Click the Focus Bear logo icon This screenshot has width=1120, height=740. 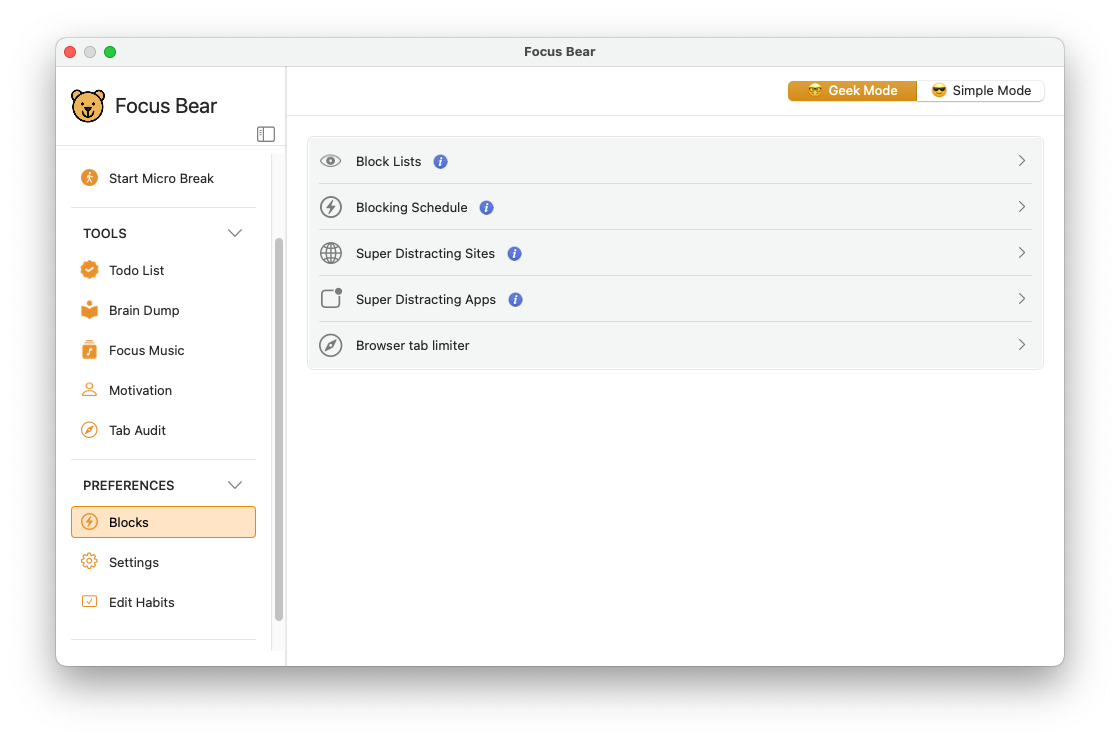[x=88, y=106]
